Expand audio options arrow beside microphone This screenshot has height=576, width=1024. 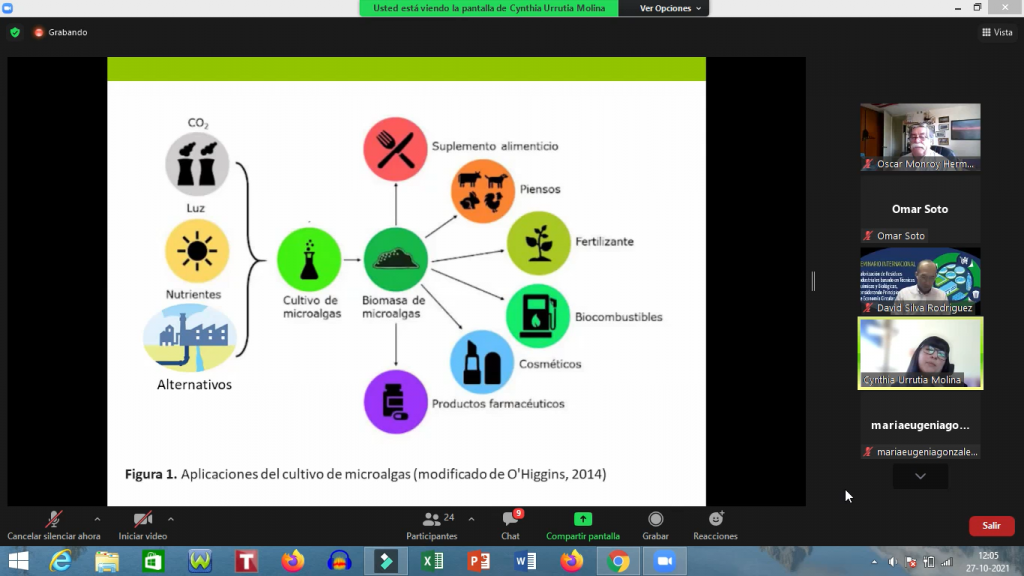coord(97,519)
